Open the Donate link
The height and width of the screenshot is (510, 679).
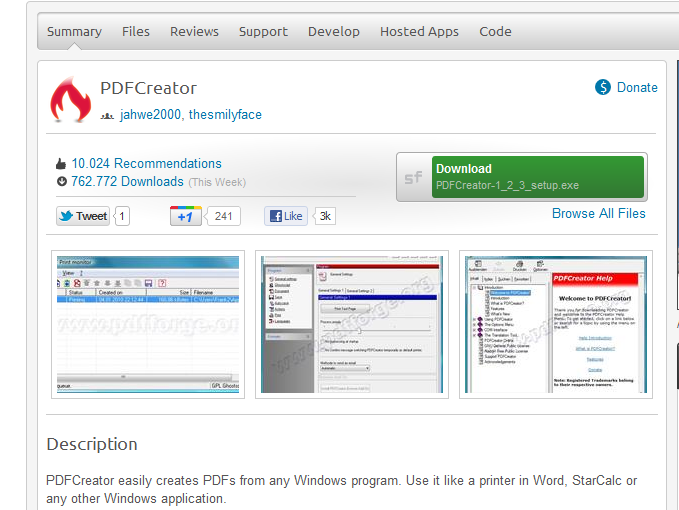(637, 87)
